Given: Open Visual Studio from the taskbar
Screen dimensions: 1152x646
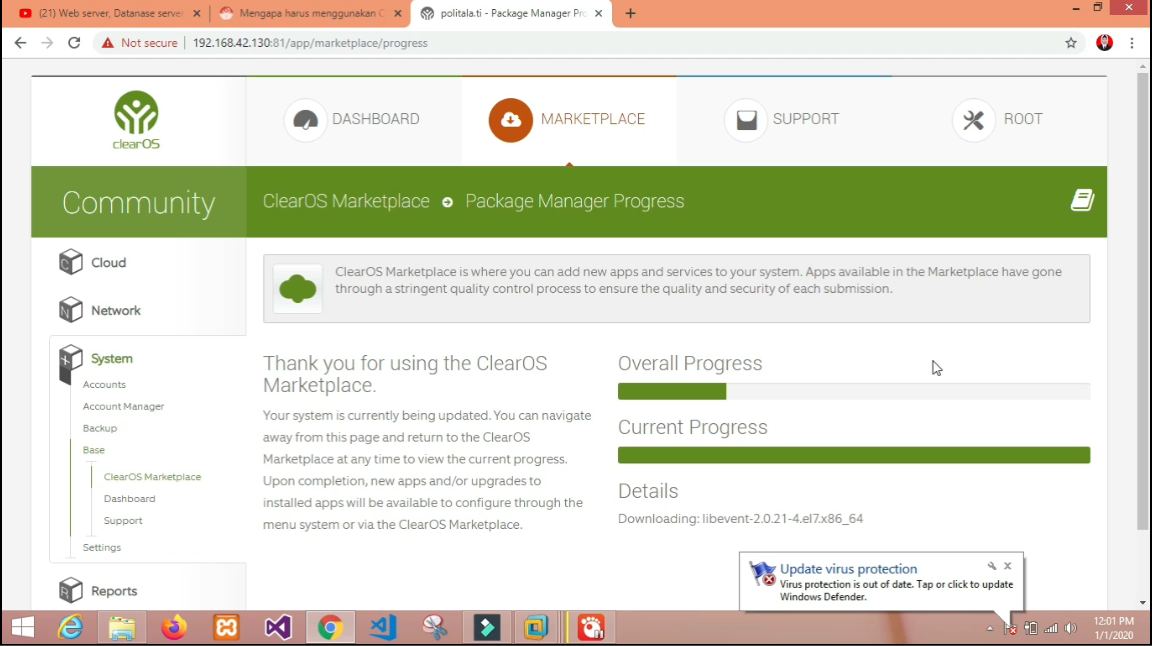Looking at the screenshot, I should 278,628.
